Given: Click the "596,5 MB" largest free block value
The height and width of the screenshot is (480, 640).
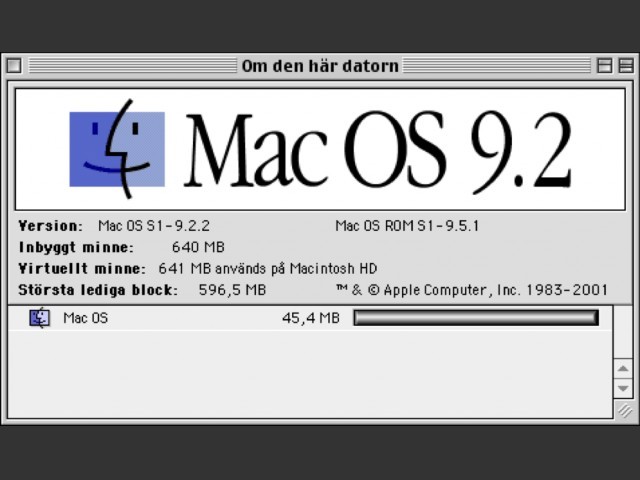Looking at the screenshot, I should 232,290.
